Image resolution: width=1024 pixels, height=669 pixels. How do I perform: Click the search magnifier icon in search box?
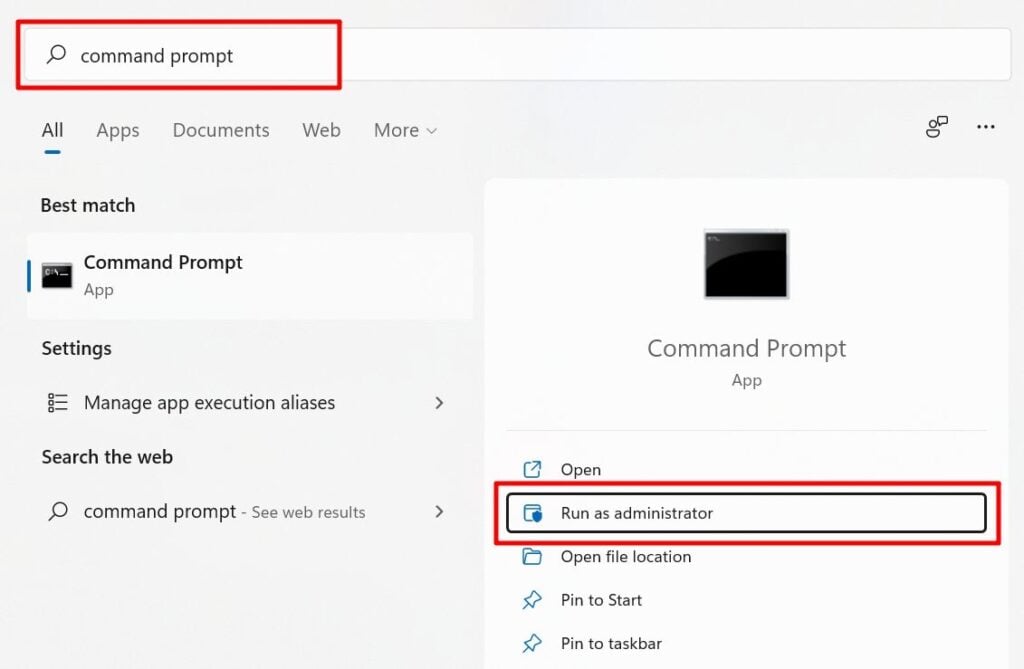coord(57,55)
